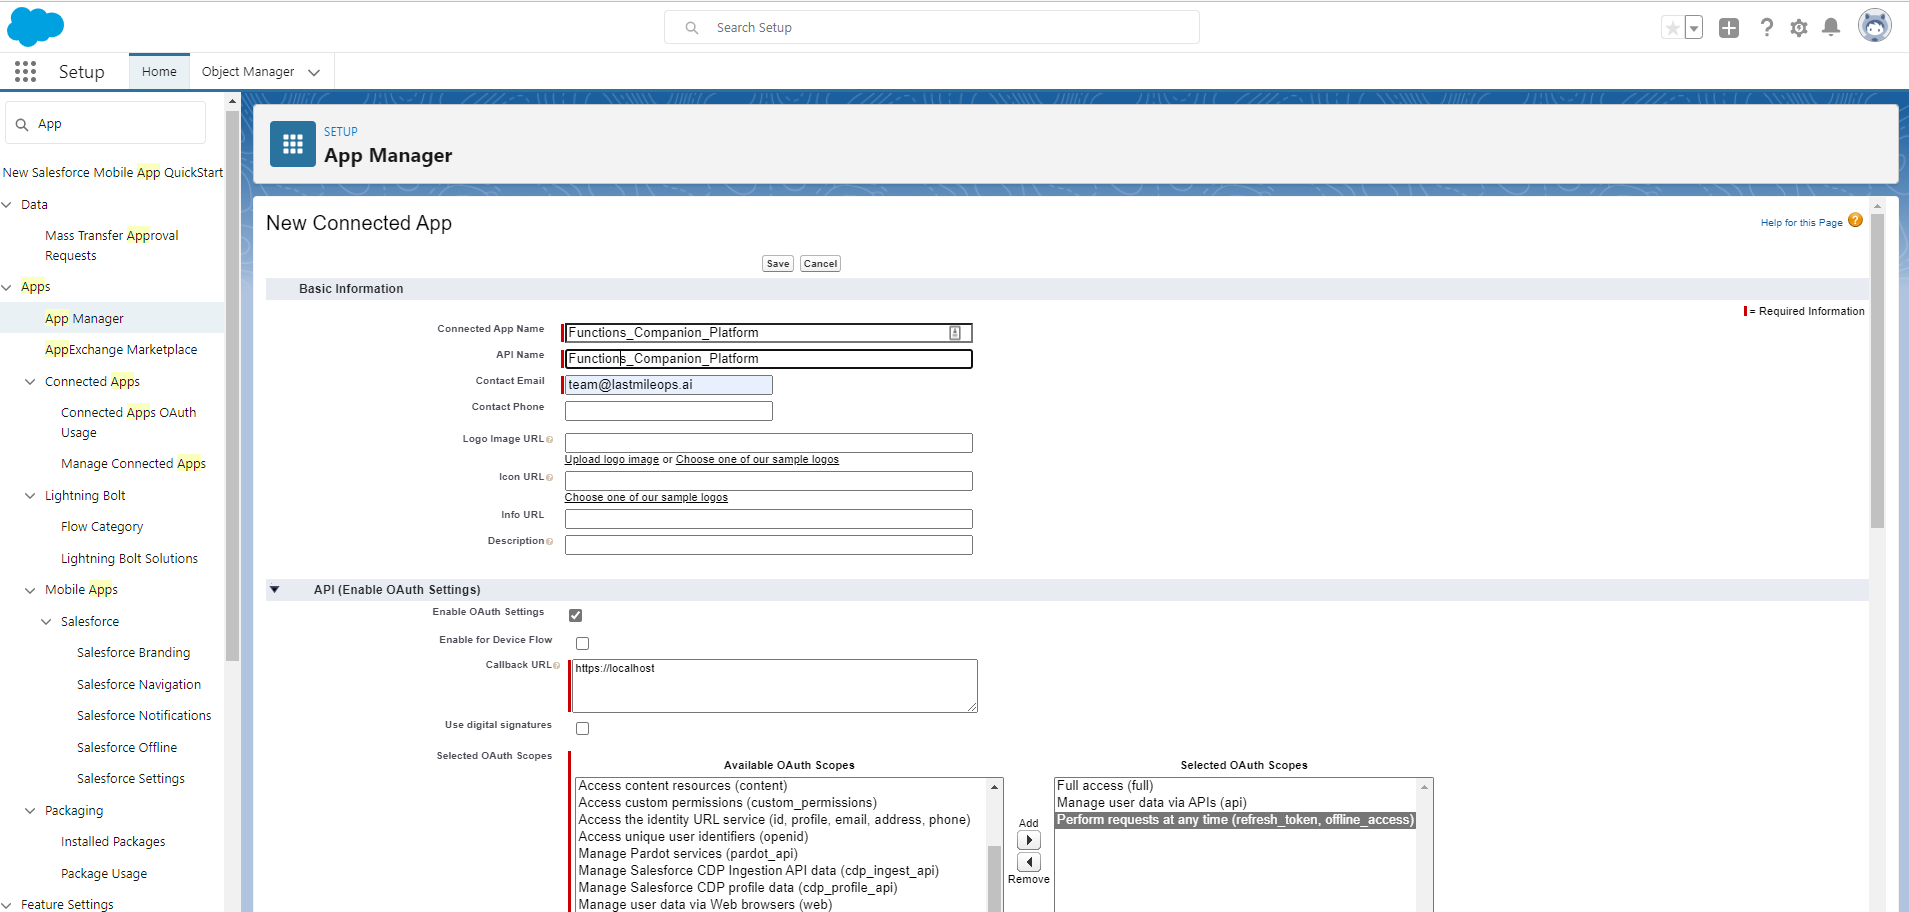Open Connected Apps OAuth Usage

click(128, 422)
